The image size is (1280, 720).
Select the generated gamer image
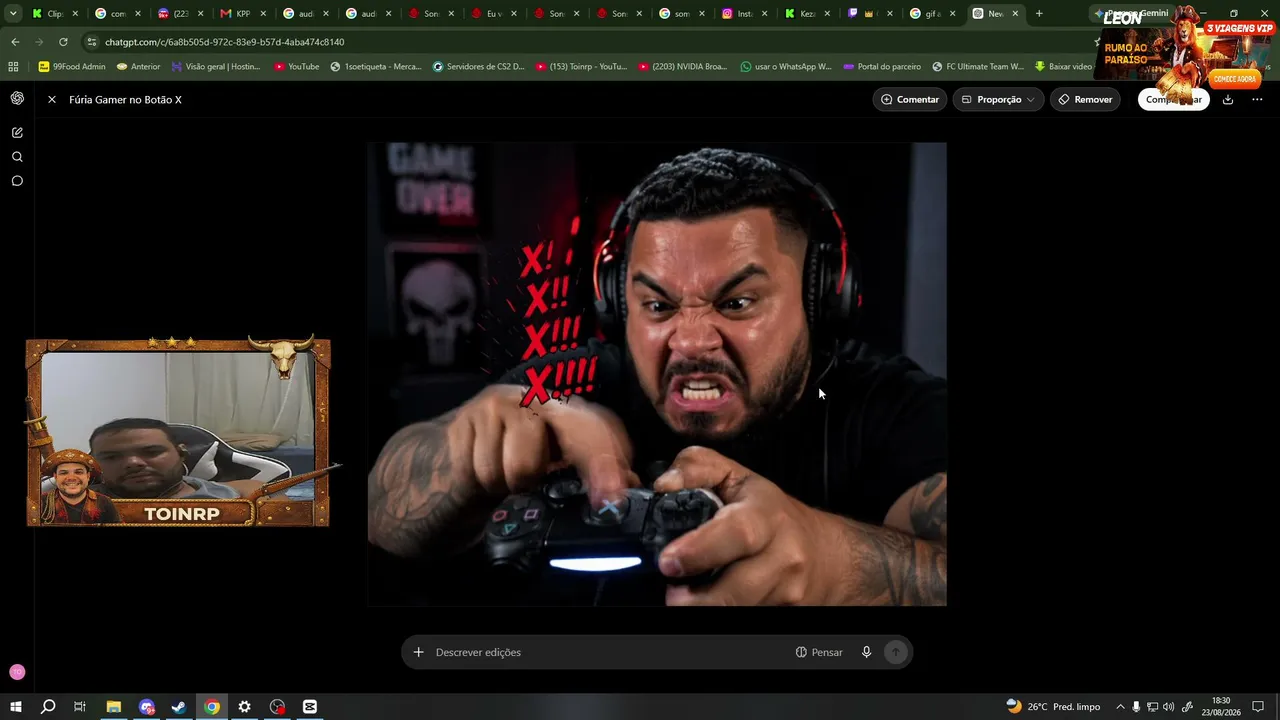657,374
